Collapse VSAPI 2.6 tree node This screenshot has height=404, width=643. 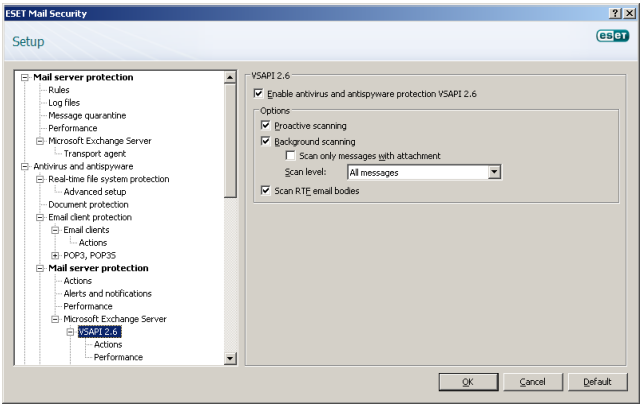70,332
